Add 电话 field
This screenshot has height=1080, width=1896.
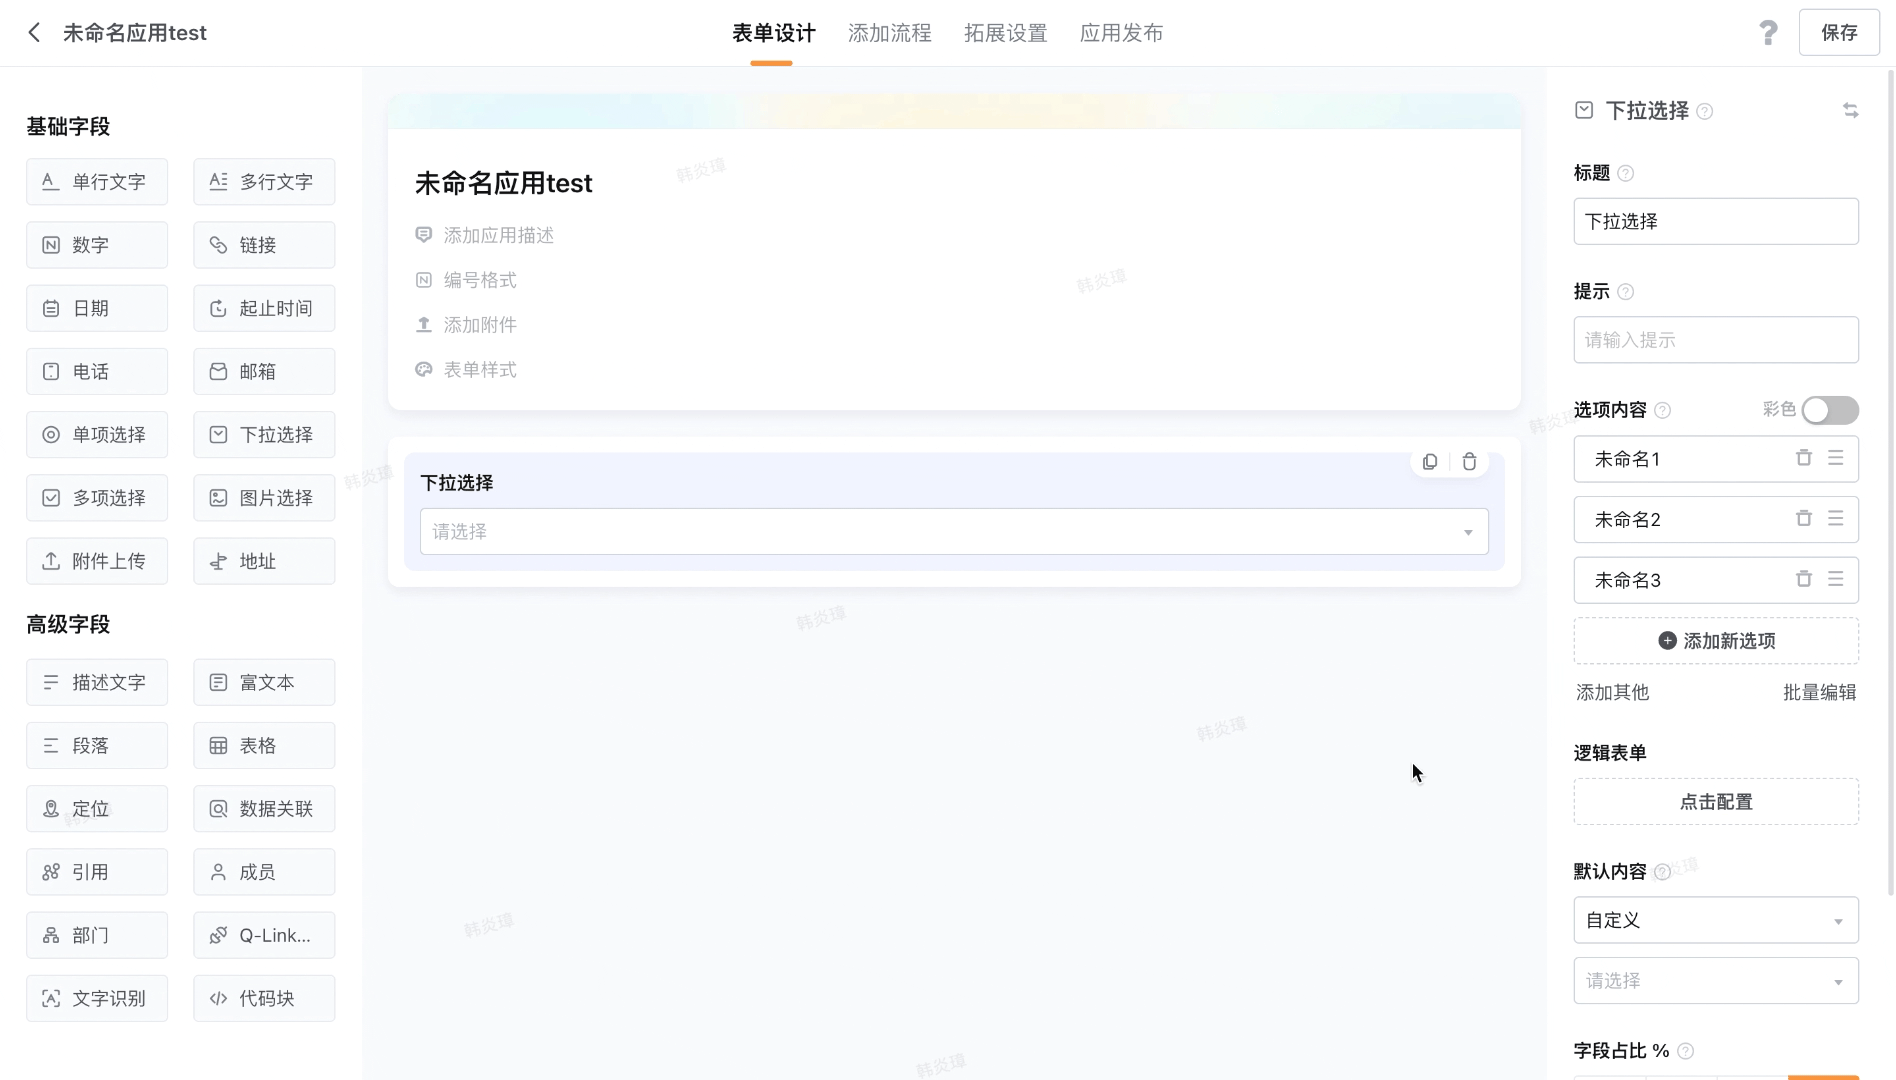97,372
